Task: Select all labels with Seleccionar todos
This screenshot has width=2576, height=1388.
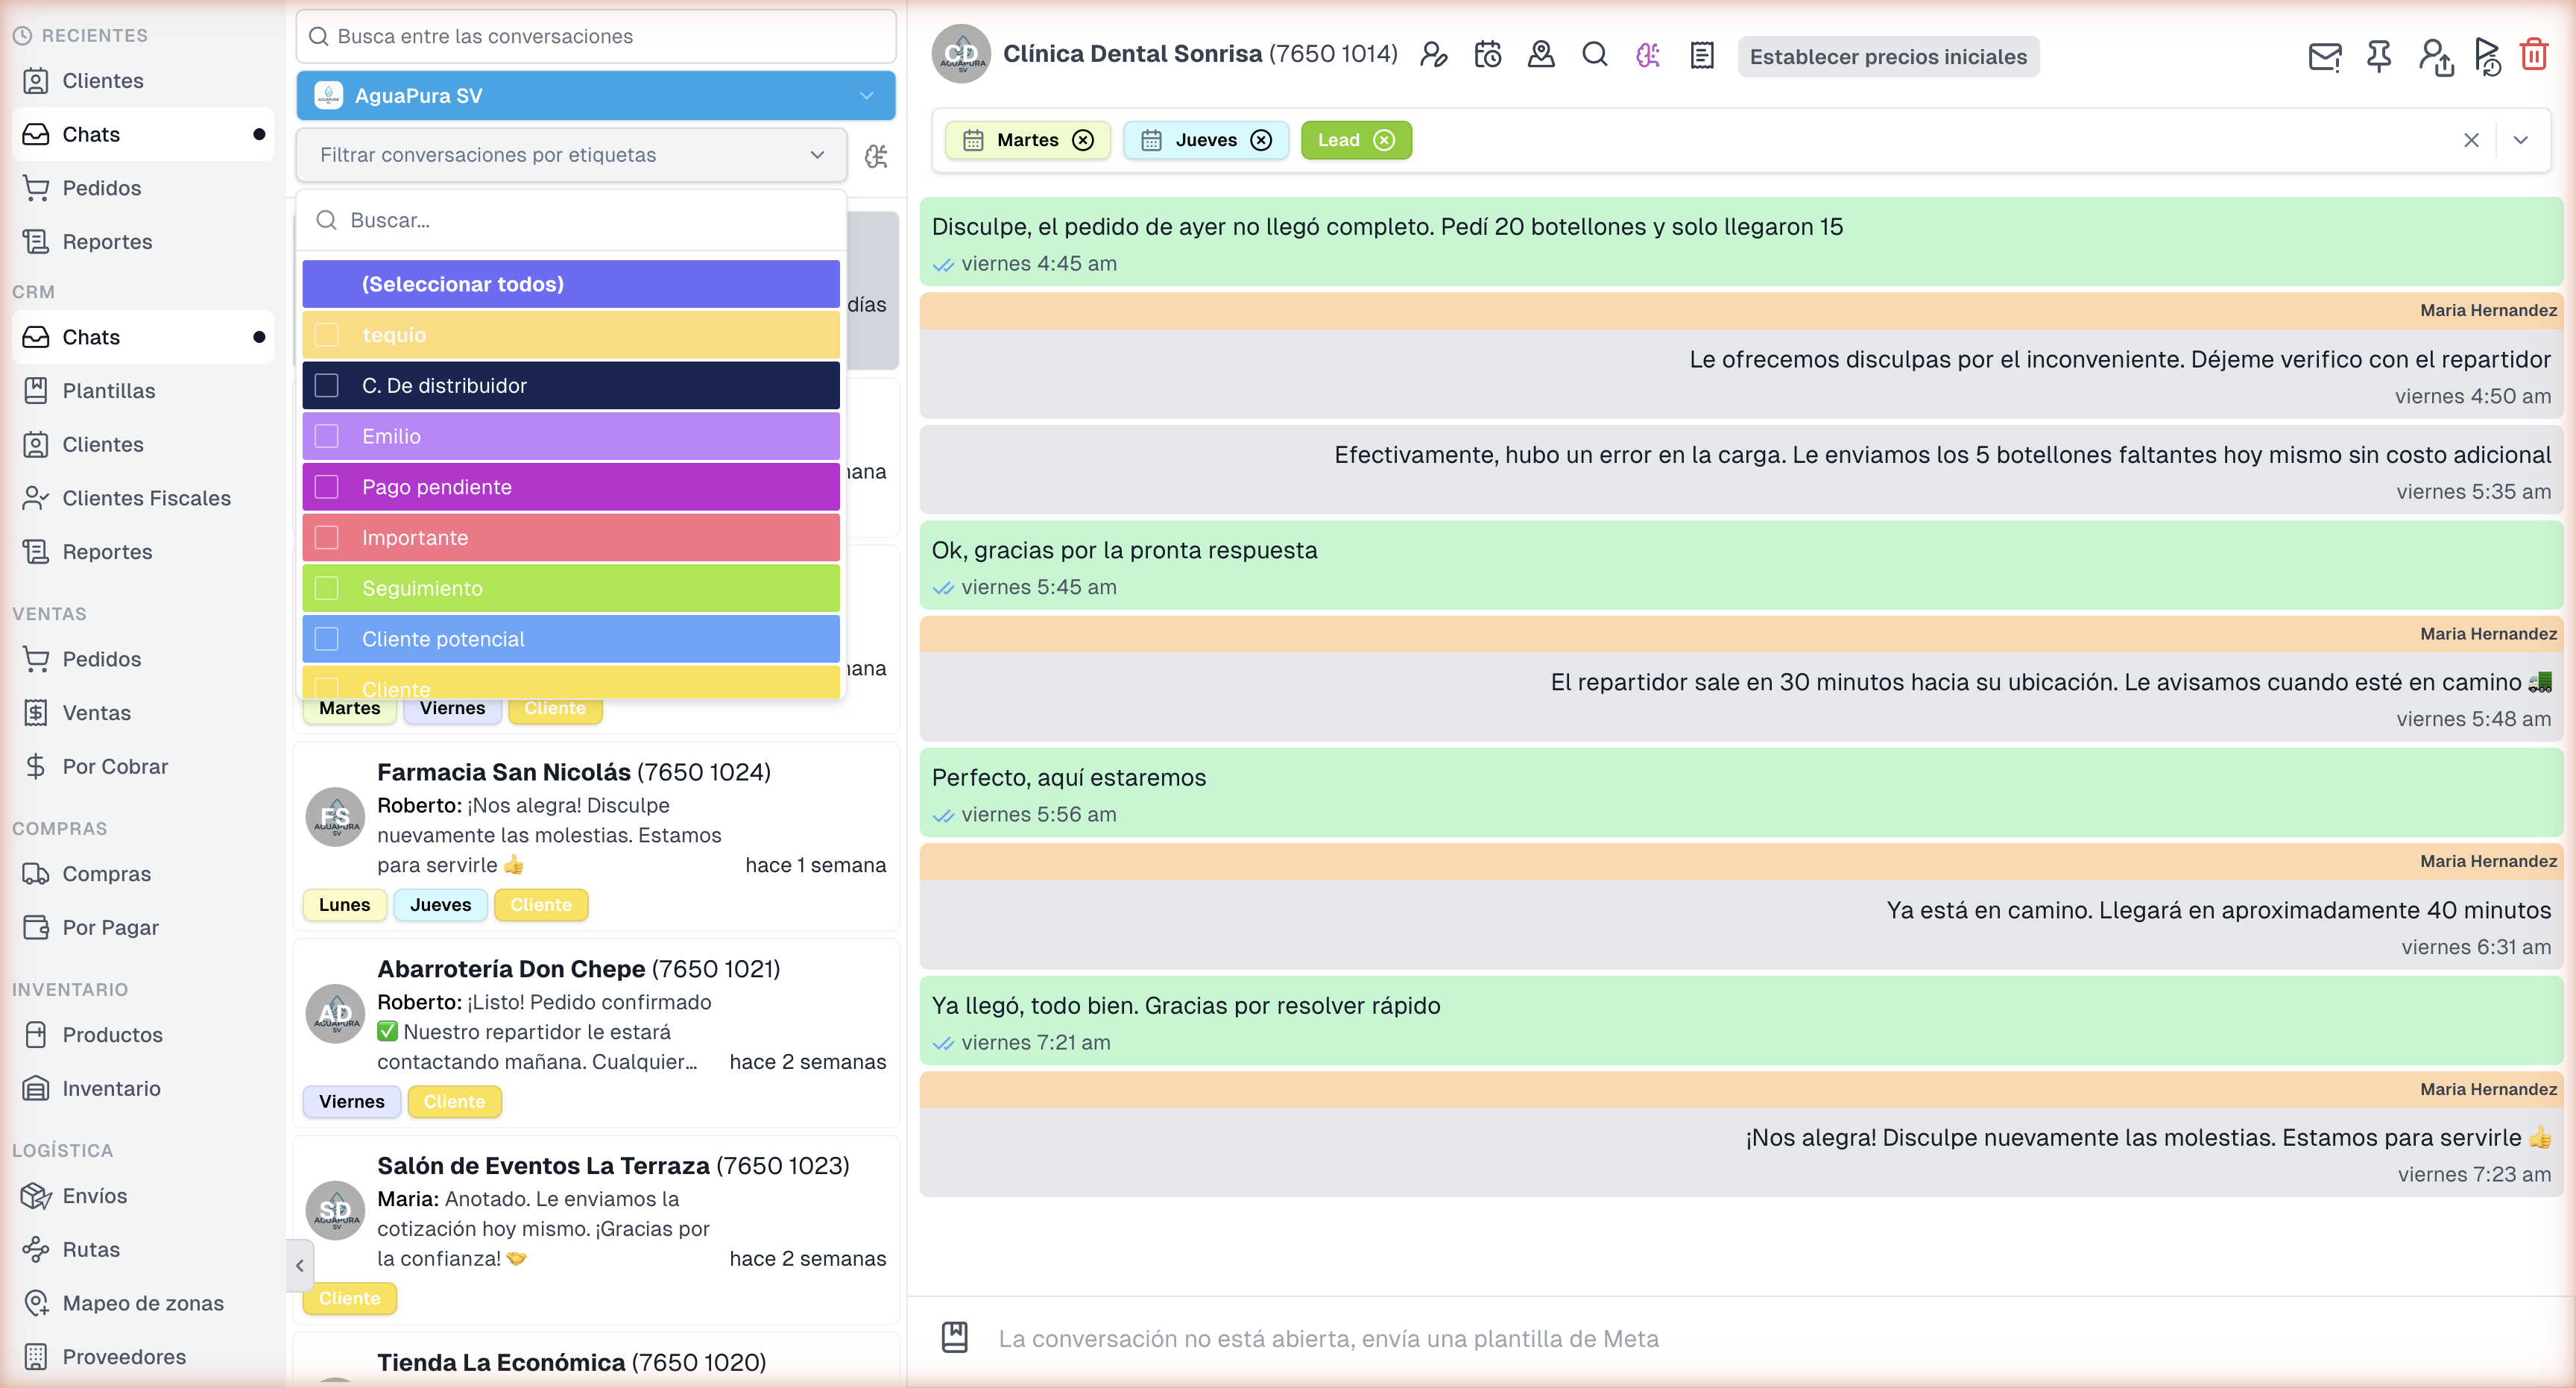Action: point(462,283)
